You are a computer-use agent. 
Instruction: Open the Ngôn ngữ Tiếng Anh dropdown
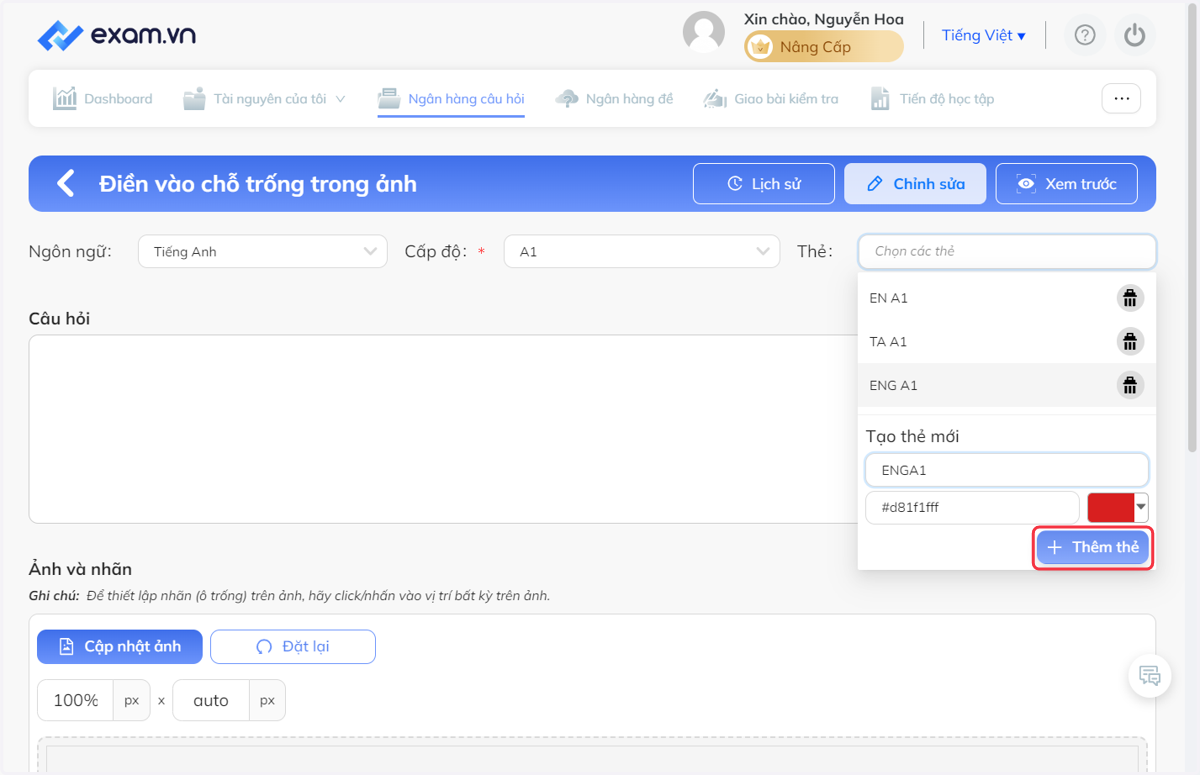[x=262, y=251]
